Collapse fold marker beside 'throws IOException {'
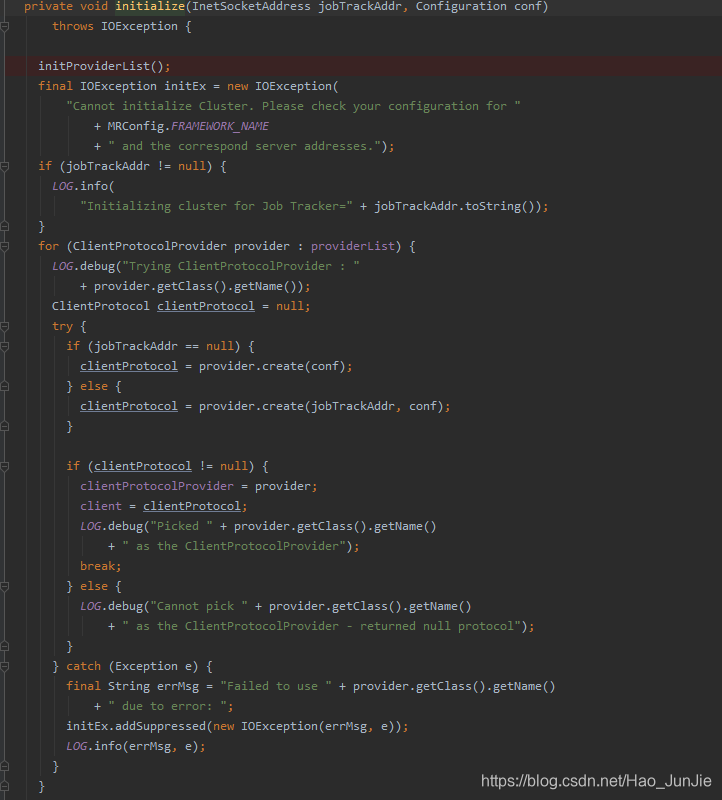This screenshot has height=800, width=722. pyautogui.click(x=5, y=26)
